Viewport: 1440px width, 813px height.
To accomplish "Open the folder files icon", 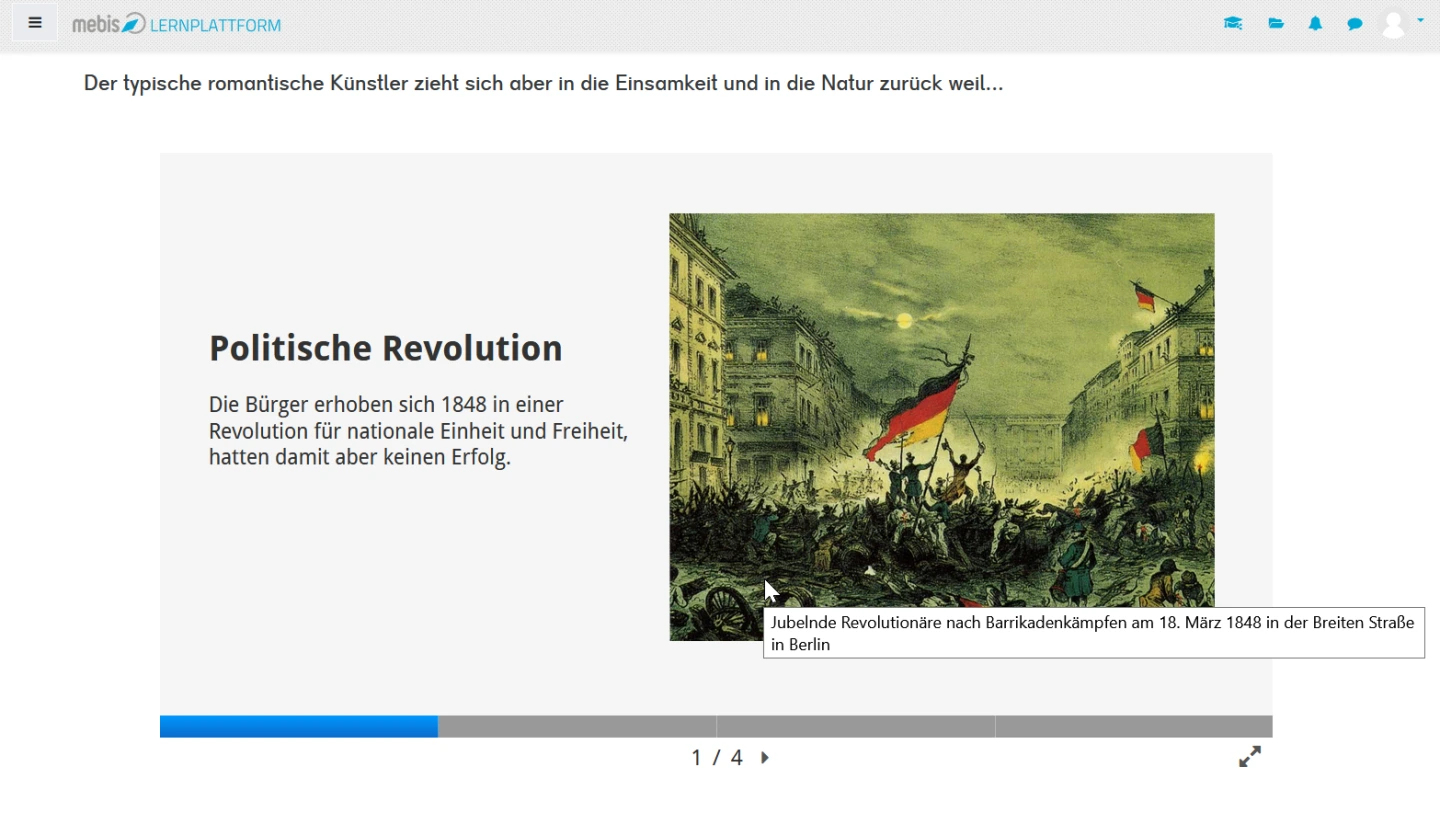I will click(x=1276, y=24).
